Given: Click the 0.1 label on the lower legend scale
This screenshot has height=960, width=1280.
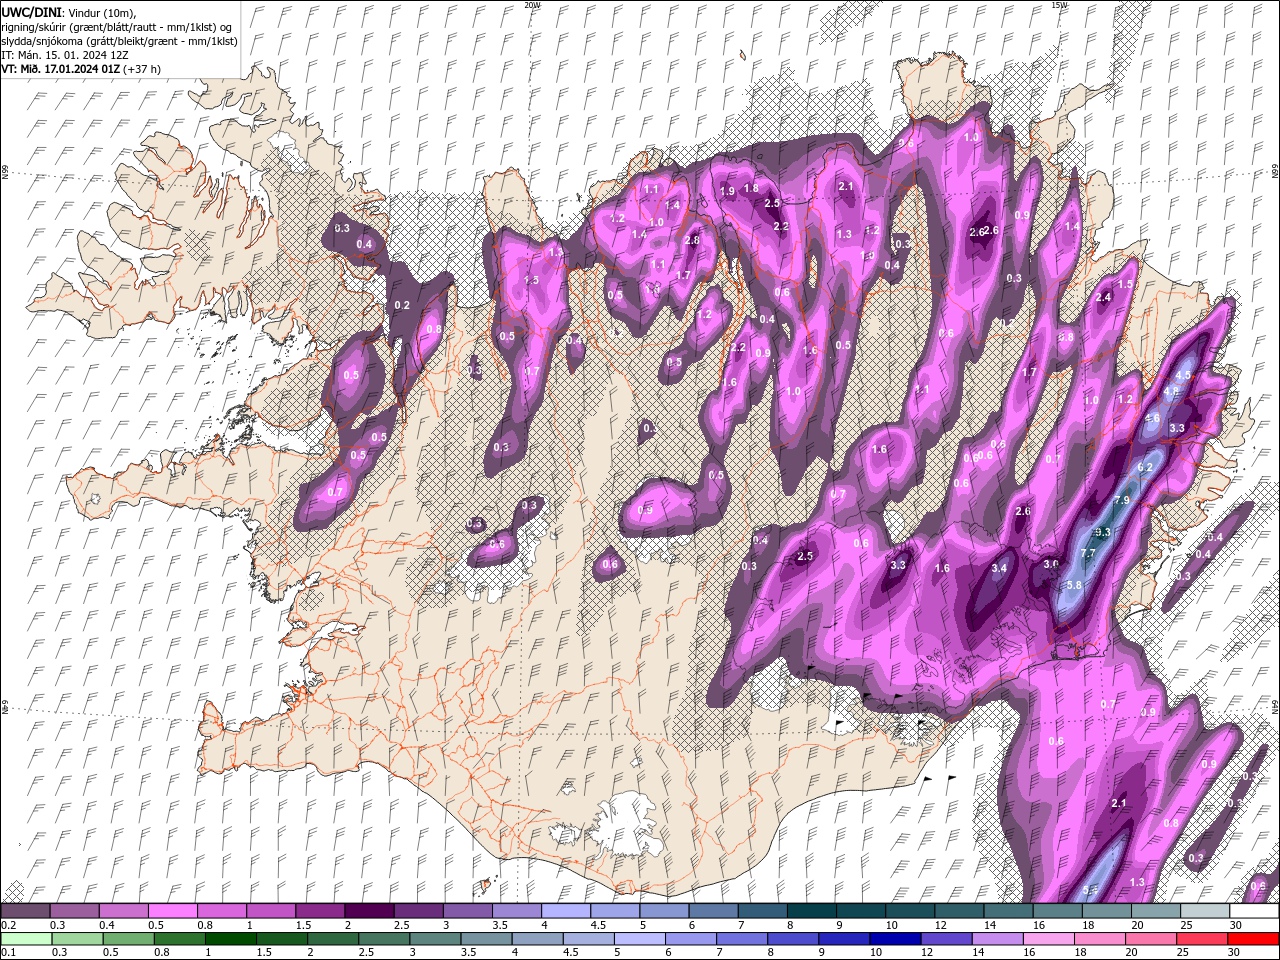Looking at the screenshot, I should [x=8, y=952].
